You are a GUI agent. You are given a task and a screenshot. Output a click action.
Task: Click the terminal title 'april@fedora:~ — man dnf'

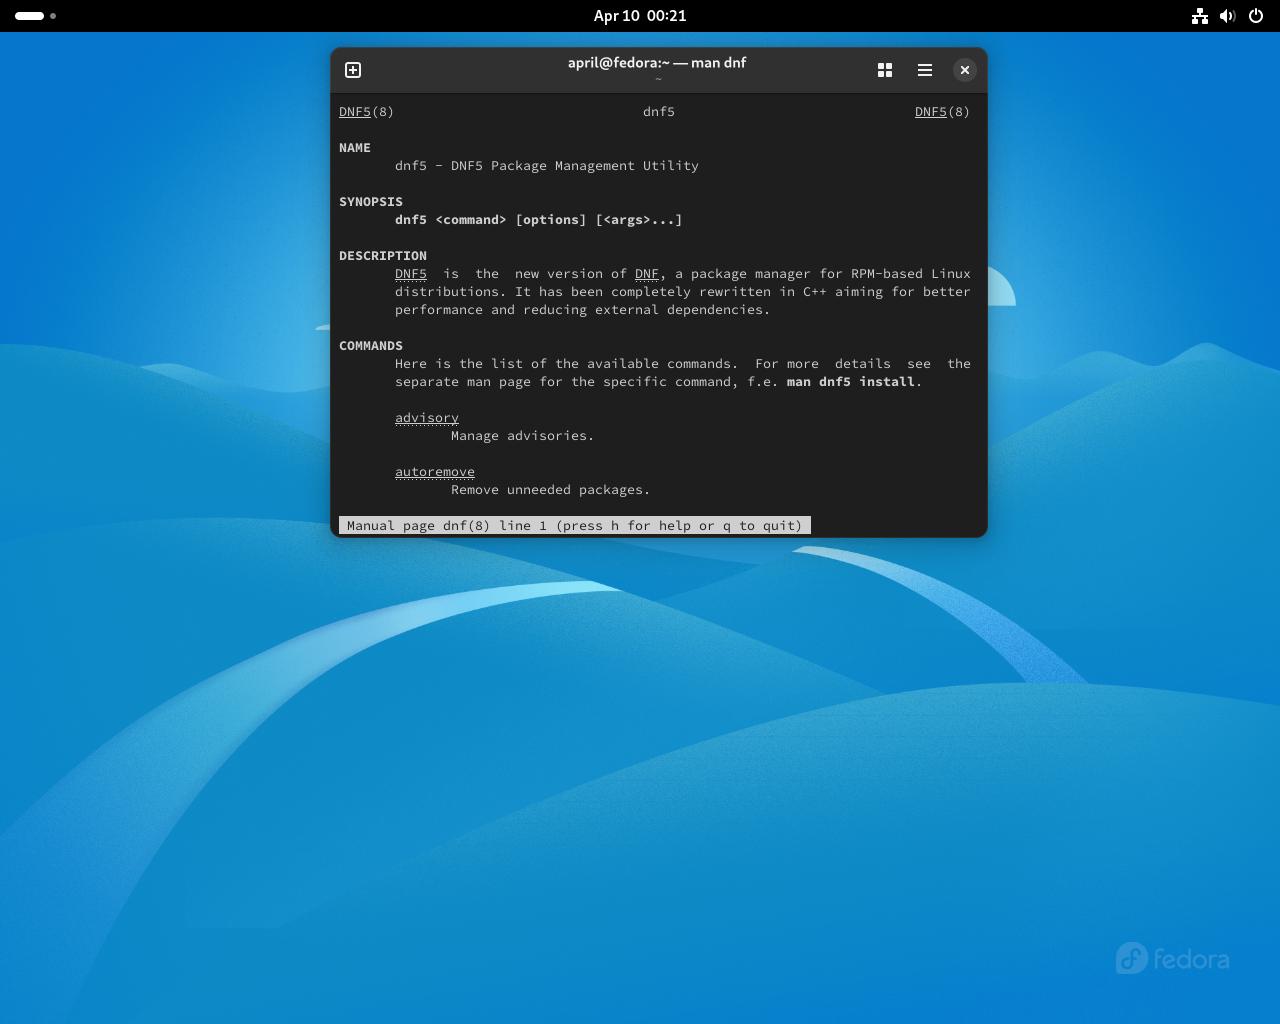coord(657,62)
